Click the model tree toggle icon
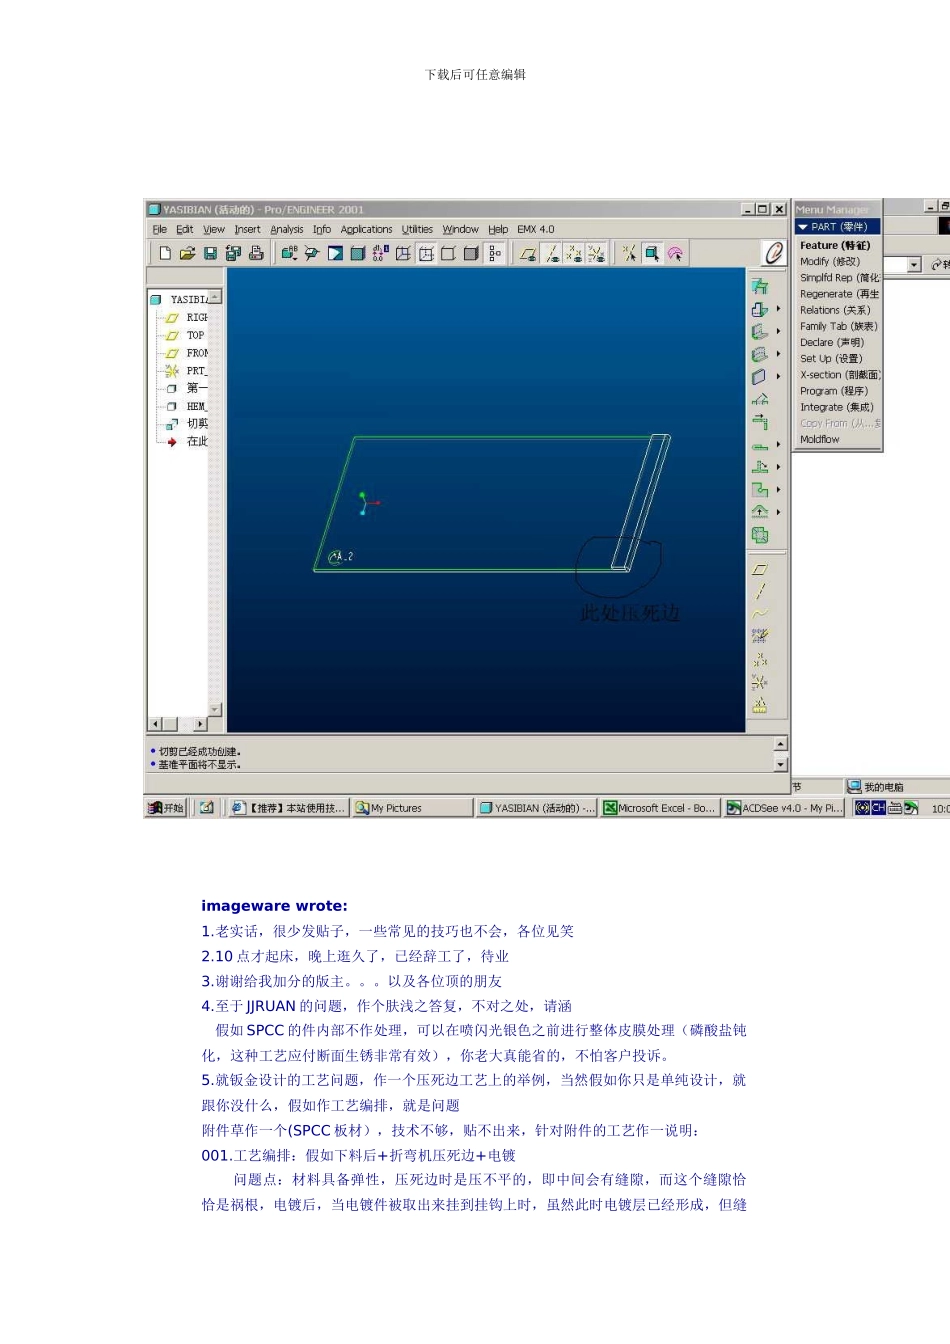950x1344 pixels. [495, 254]
